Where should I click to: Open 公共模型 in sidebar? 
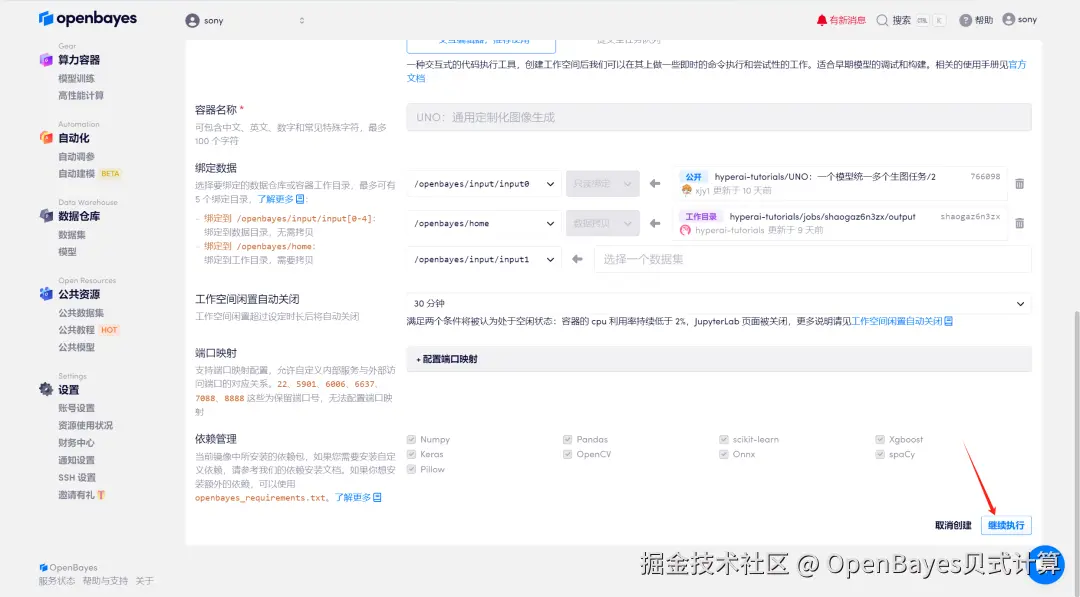point(76,347)
